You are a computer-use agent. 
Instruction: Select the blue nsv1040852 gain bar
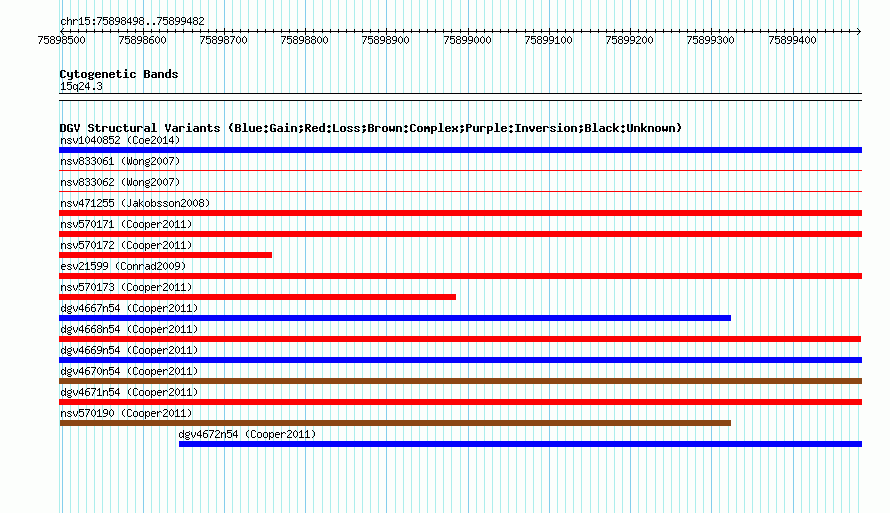pos(460,150)
